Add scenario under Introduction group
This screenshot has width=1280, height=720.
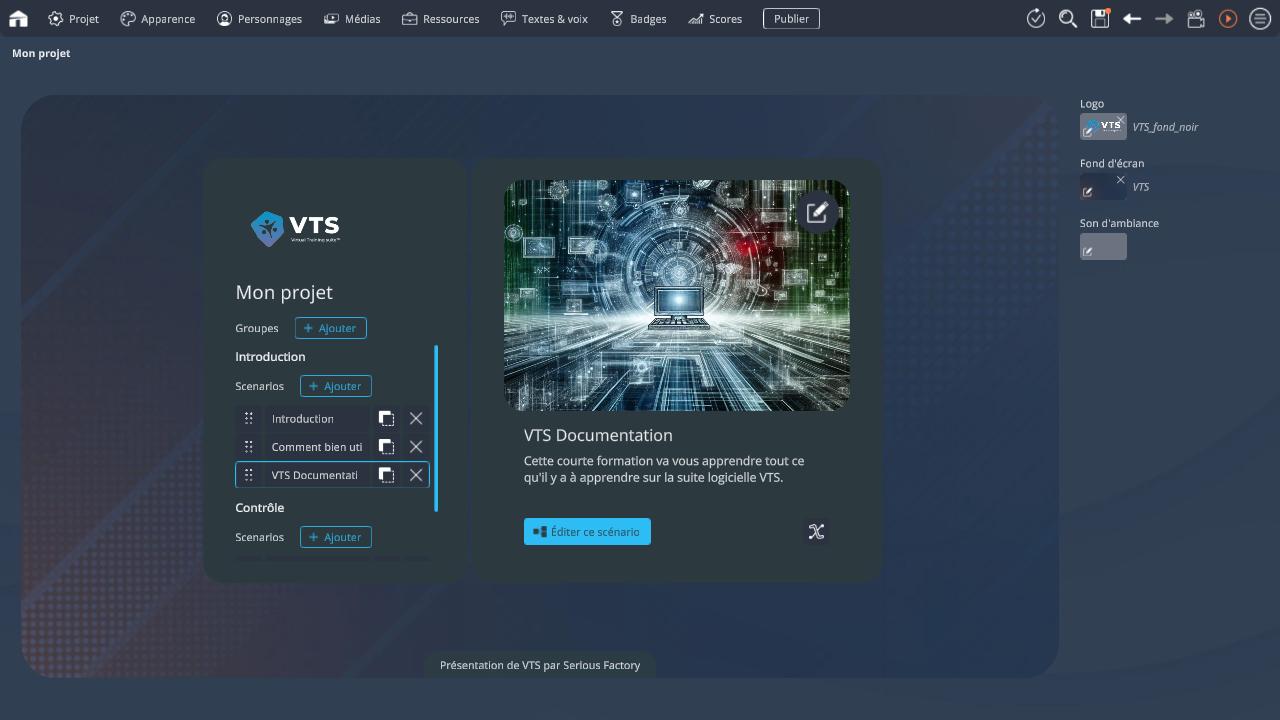point(336,386)
